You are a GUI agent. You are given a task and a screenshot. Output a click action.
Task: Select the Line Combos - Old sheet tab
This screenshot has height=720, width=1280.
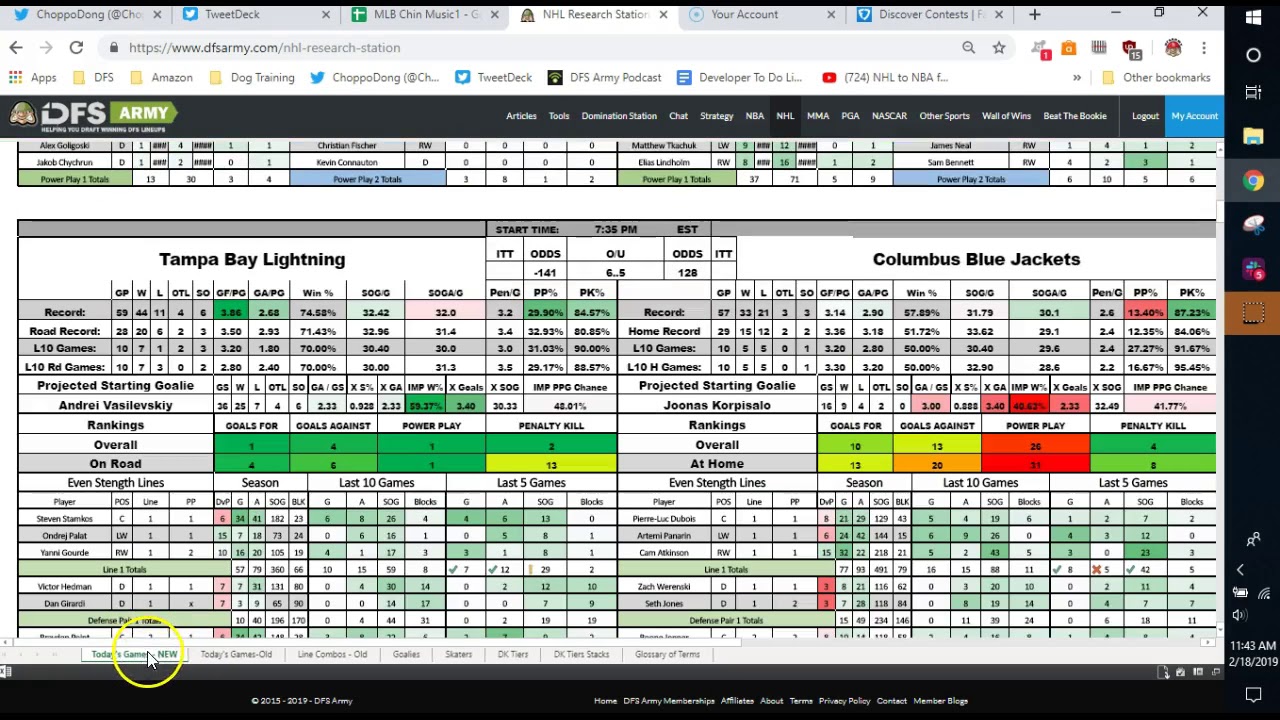pyautogui.click(x=332, y=654)
